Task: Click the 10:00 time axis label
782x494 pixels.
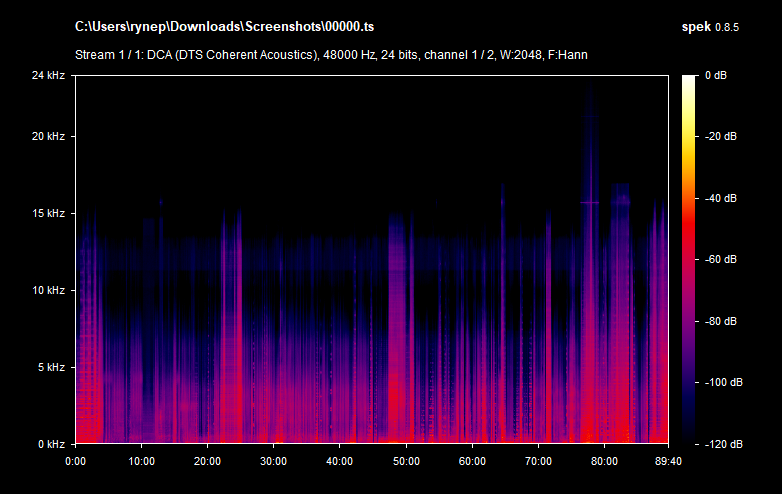Action: 142,461
